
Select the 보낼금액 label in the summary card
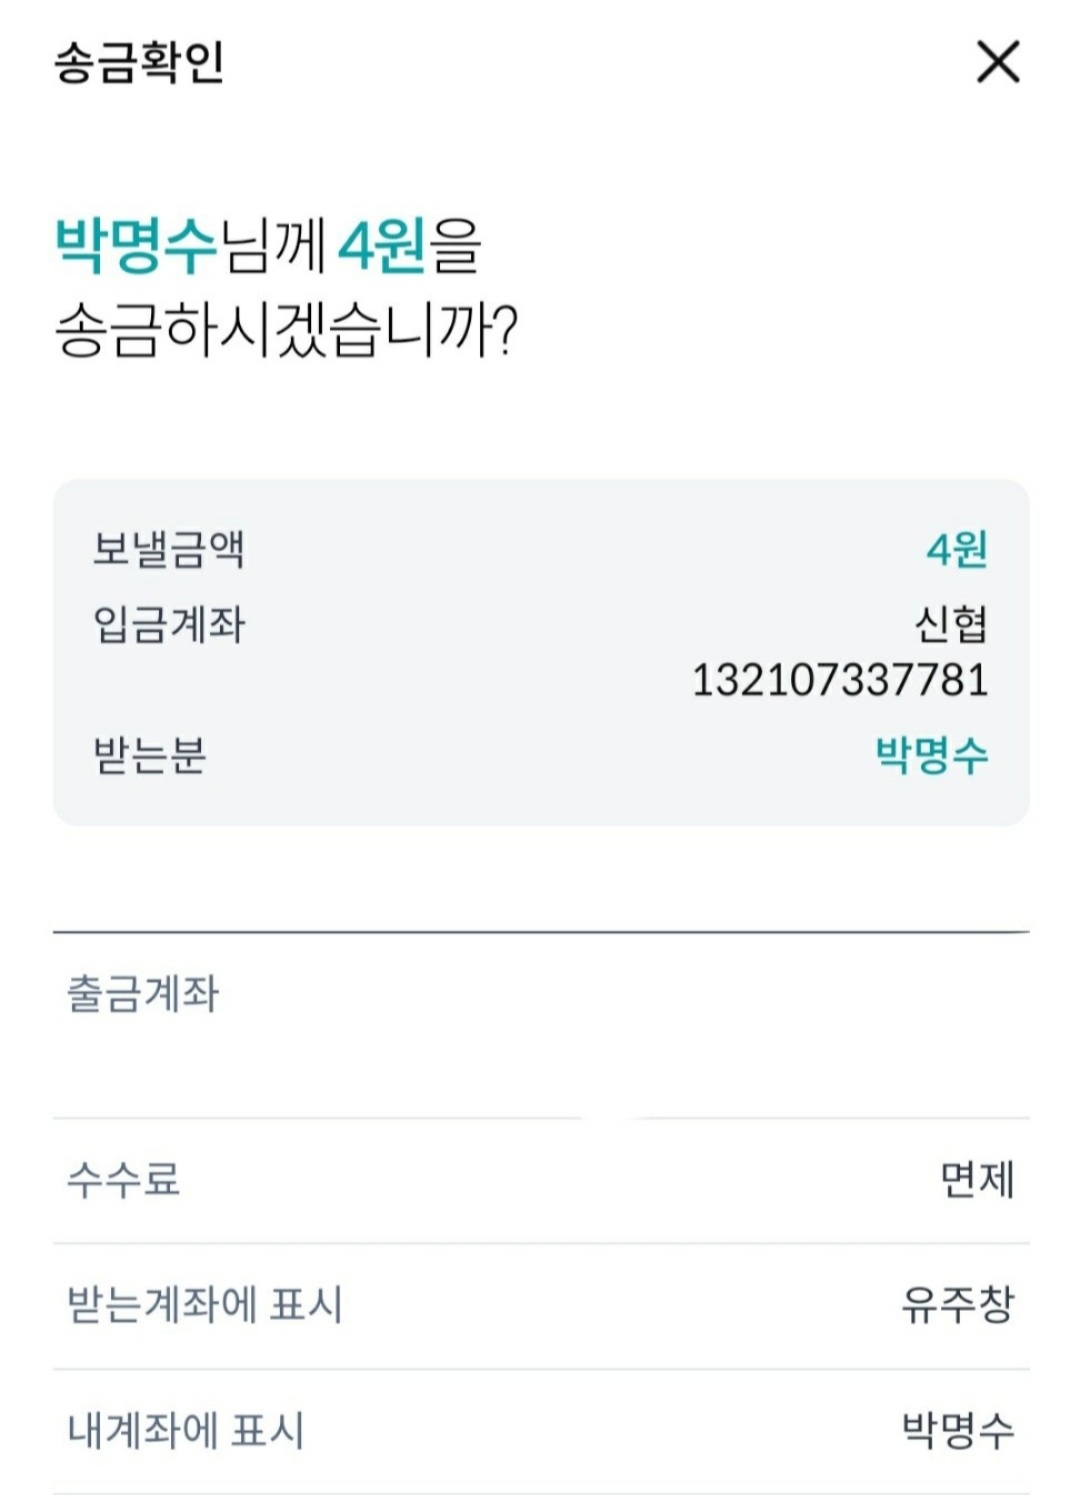(168, 549)
